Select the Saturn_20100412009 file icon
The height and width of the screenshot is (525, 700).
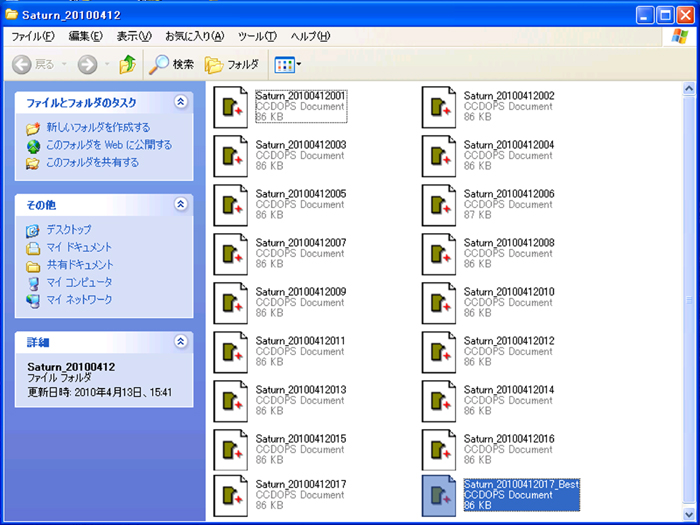pos(230,303)
